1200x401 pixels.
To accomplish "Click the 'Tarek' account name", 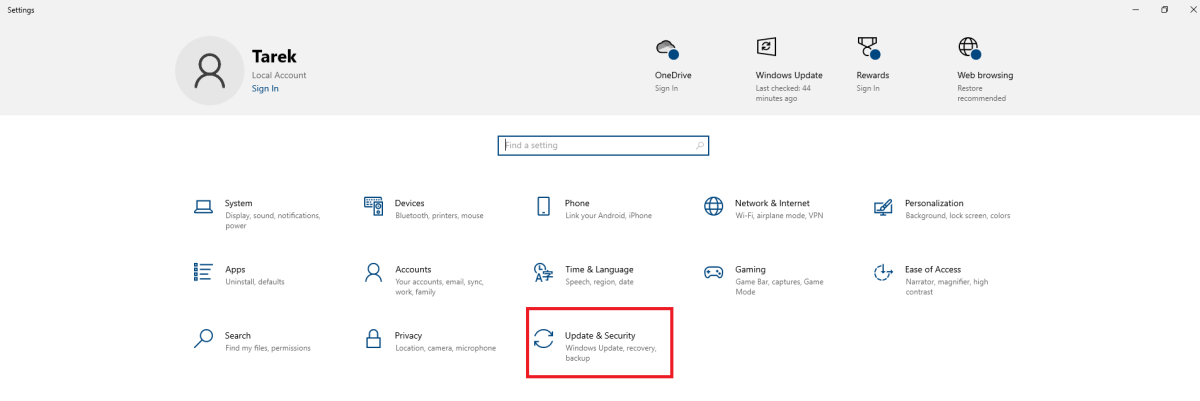I will [x=274, y=58].
